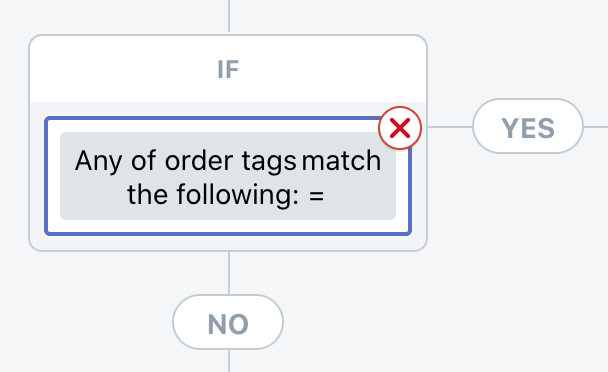
Task: Click the connector between IF block and NO
Action: click(229, 273)
